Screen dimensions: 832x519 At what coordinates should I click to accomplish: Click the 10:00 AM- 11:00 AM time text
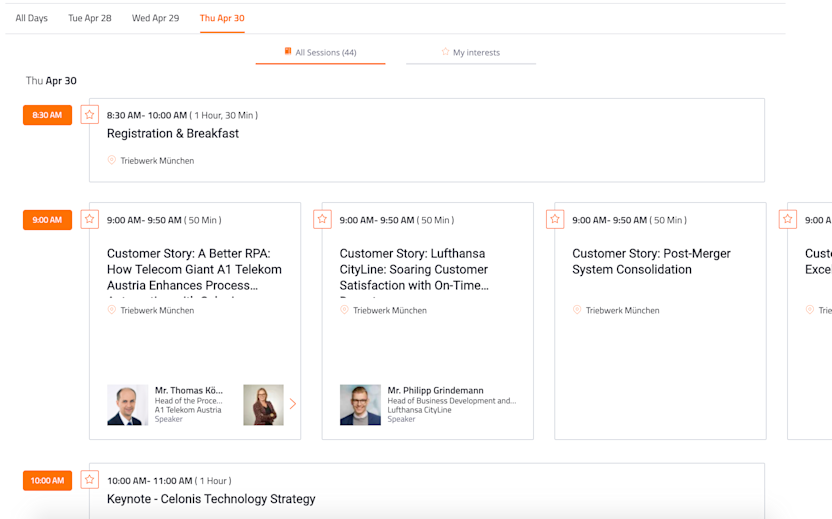(150, 481)
